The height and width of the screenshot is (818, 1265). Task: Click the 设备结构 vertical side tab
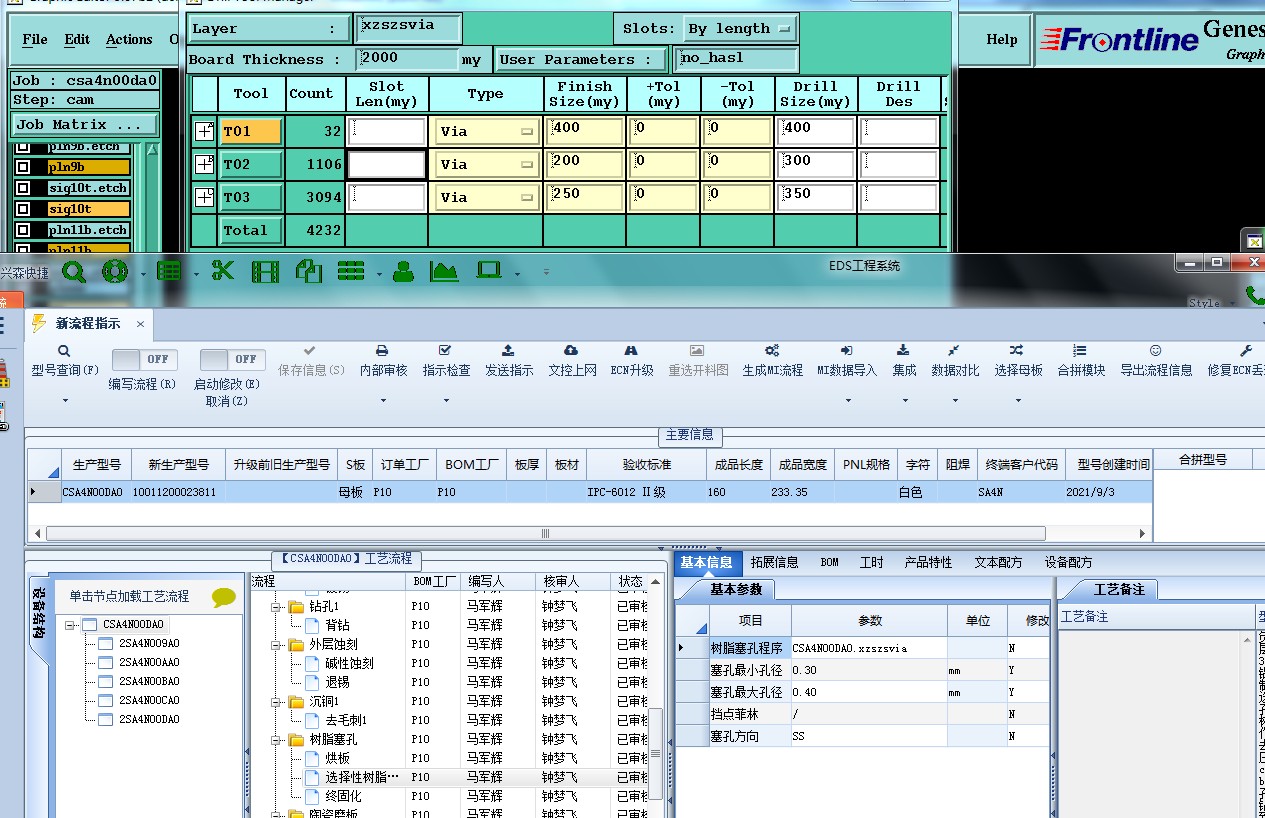pyautogui.click(x=38, y=612)
